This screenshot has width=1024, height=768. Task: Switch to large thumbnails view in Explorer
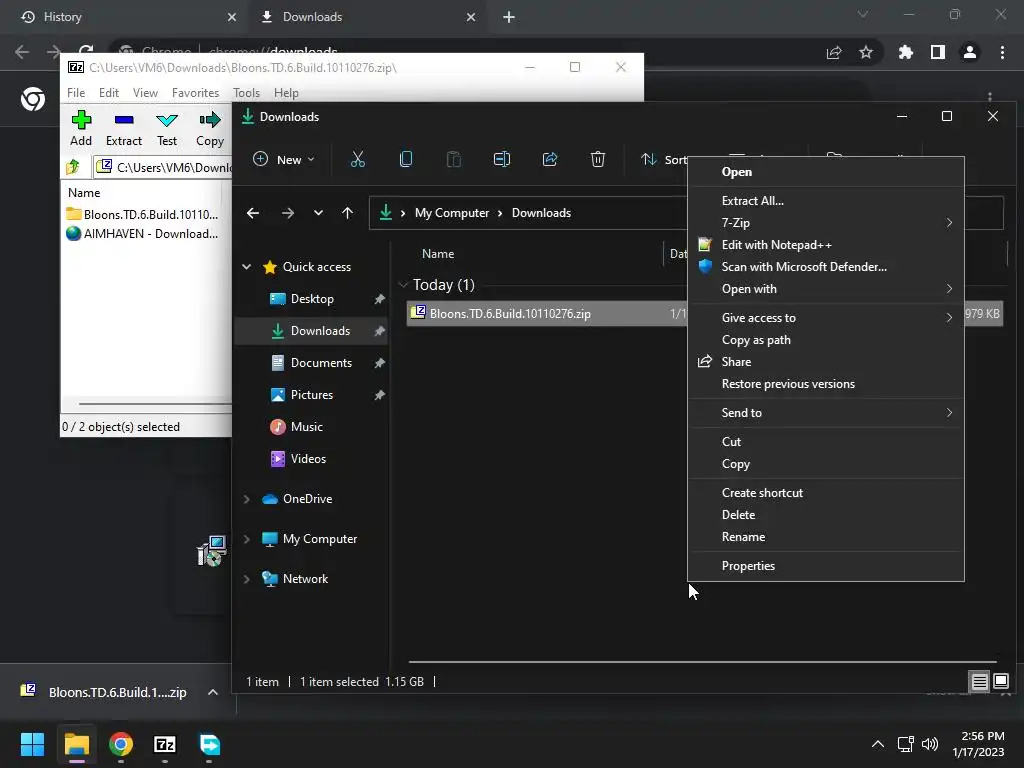(1001, 681)
